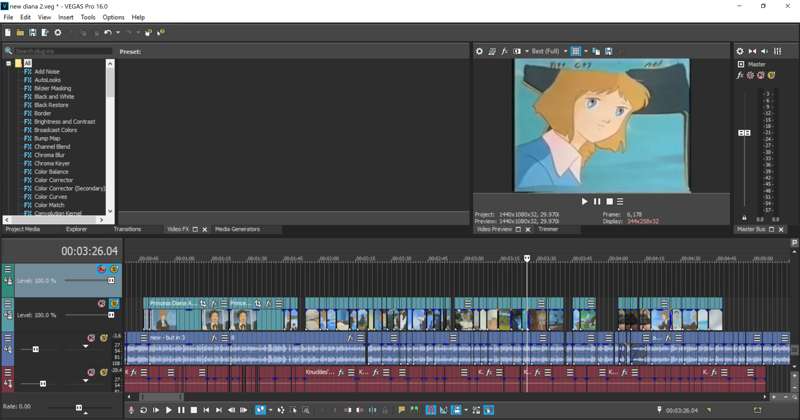Open Video Output FX in preview toolbar

pos(504,51)
